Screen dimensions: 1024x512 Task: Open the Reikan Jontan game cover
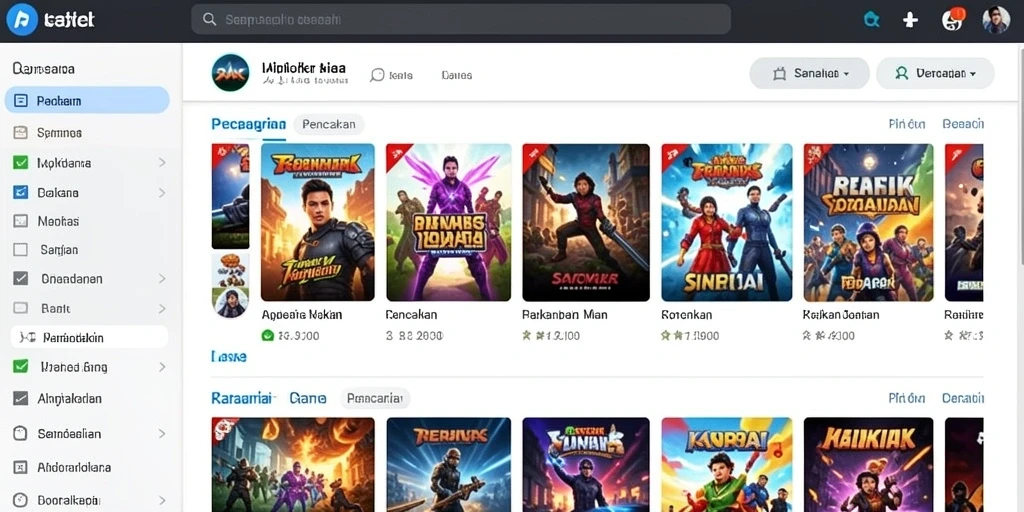coord(868,223)
